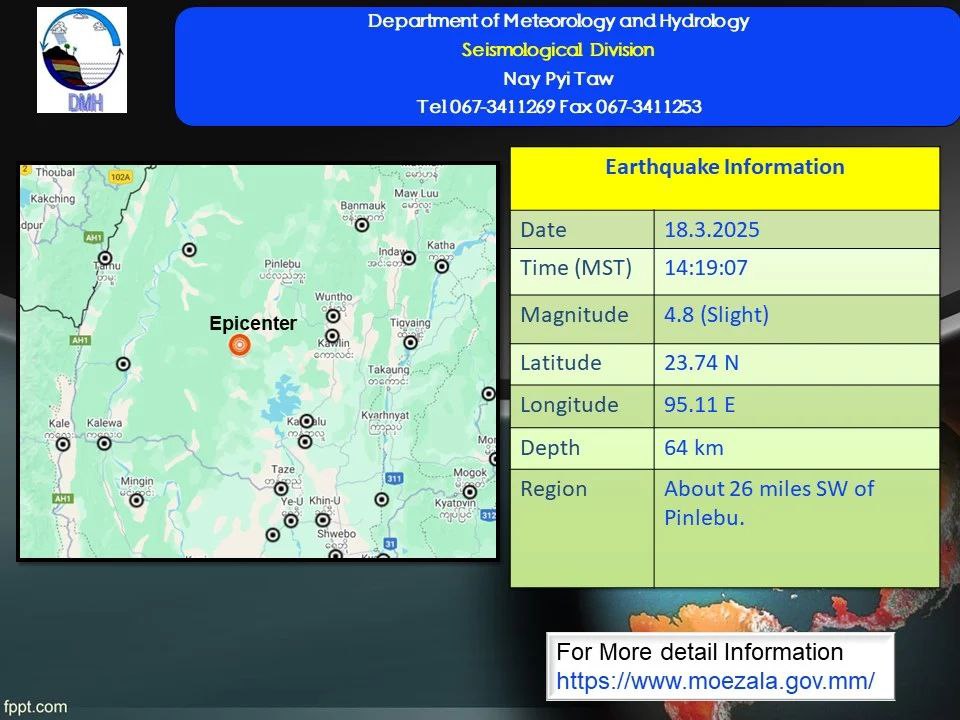Click the 'Kyarhnyat' map label
The width and height of the screenshot is (960, 720).
[385, 415]
